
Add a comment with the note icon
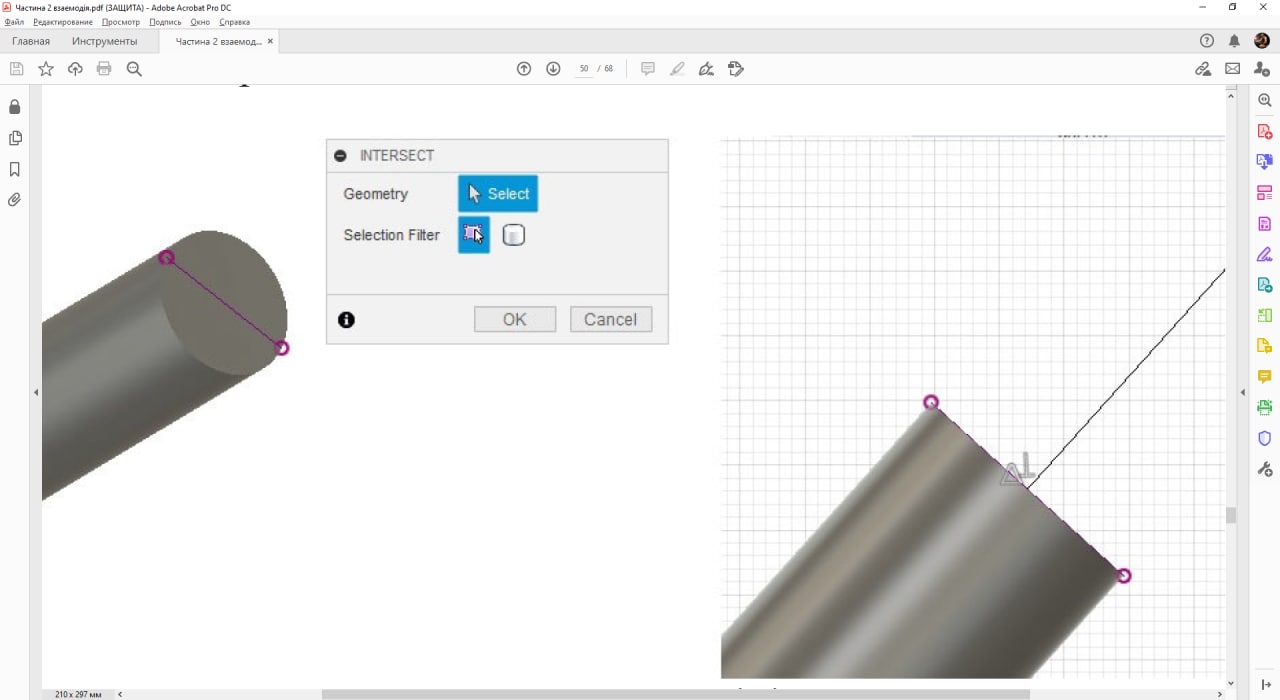(648, 69)
